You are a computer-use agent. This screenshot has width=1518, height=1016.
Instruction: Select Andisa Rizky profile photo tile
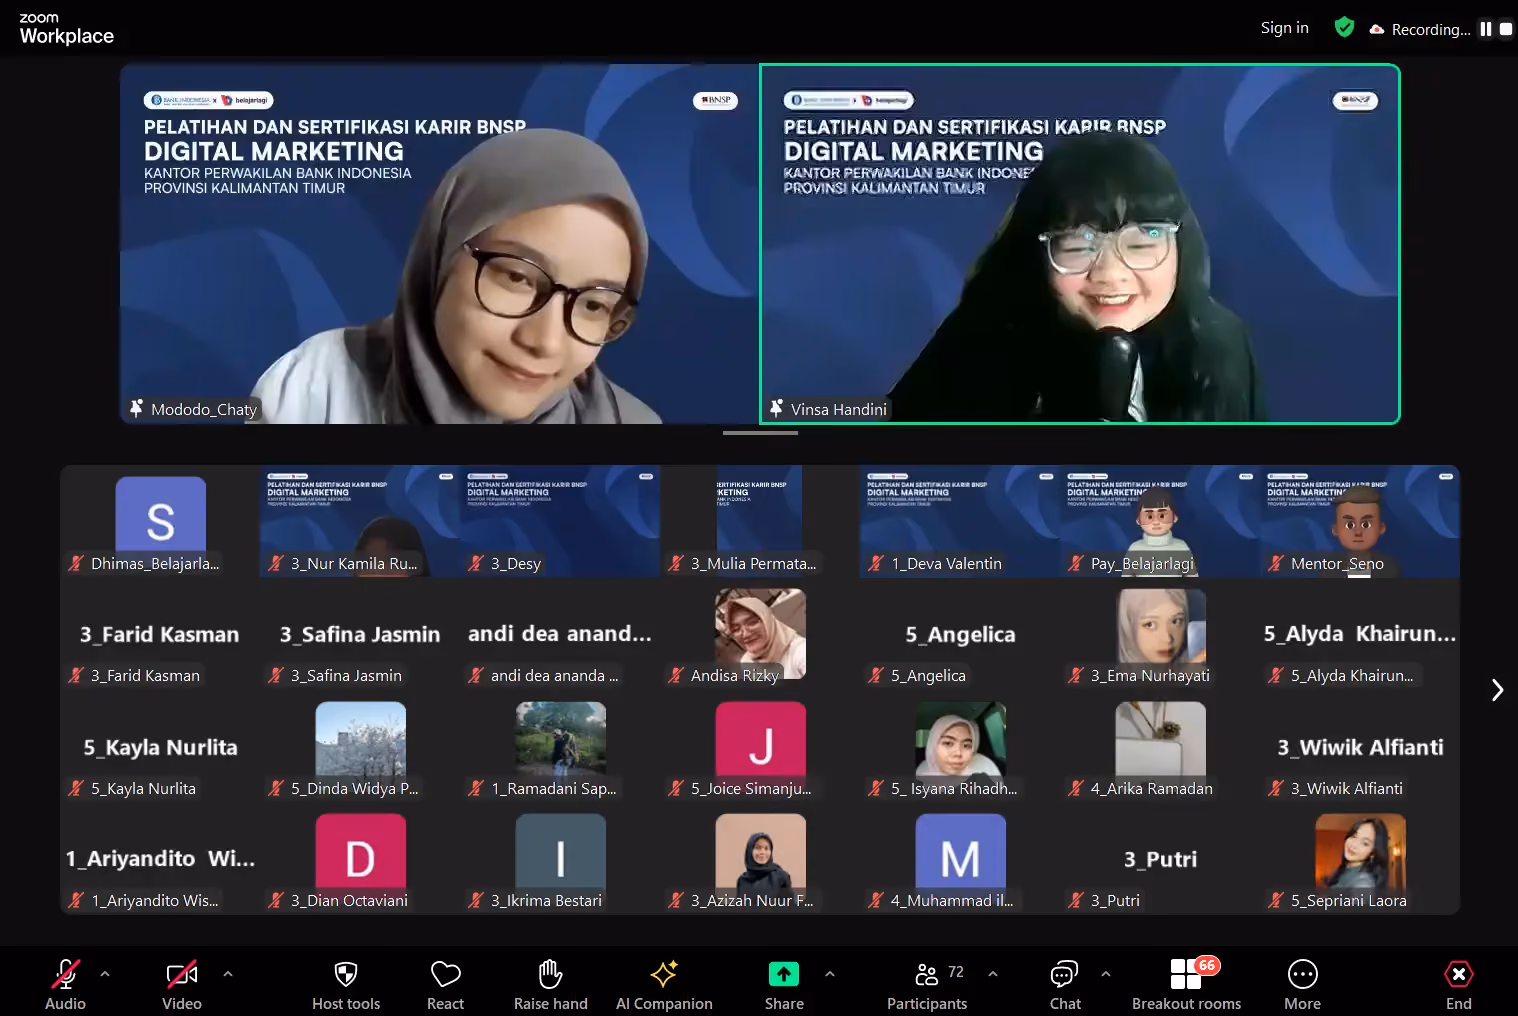coord(760,634)
